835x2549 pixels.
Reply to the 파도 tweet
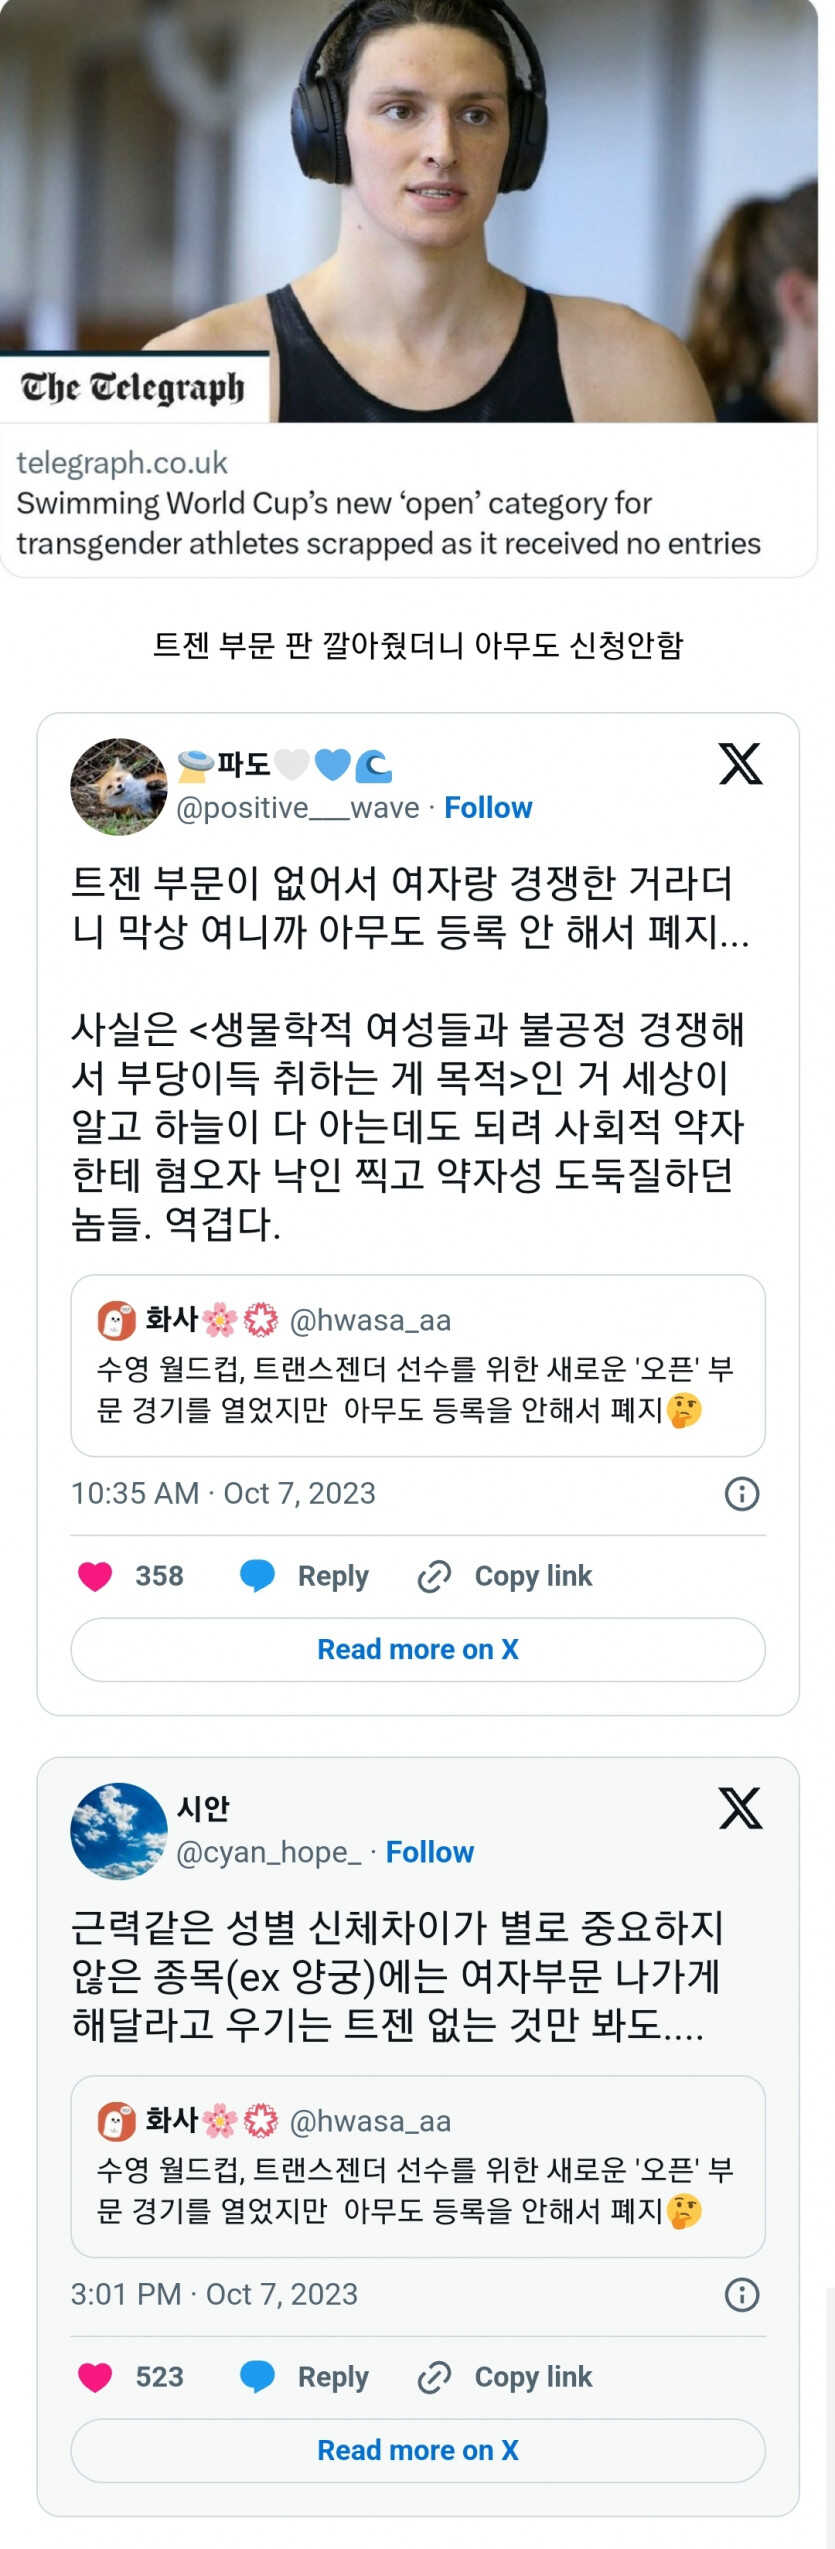pos(305,1576)
